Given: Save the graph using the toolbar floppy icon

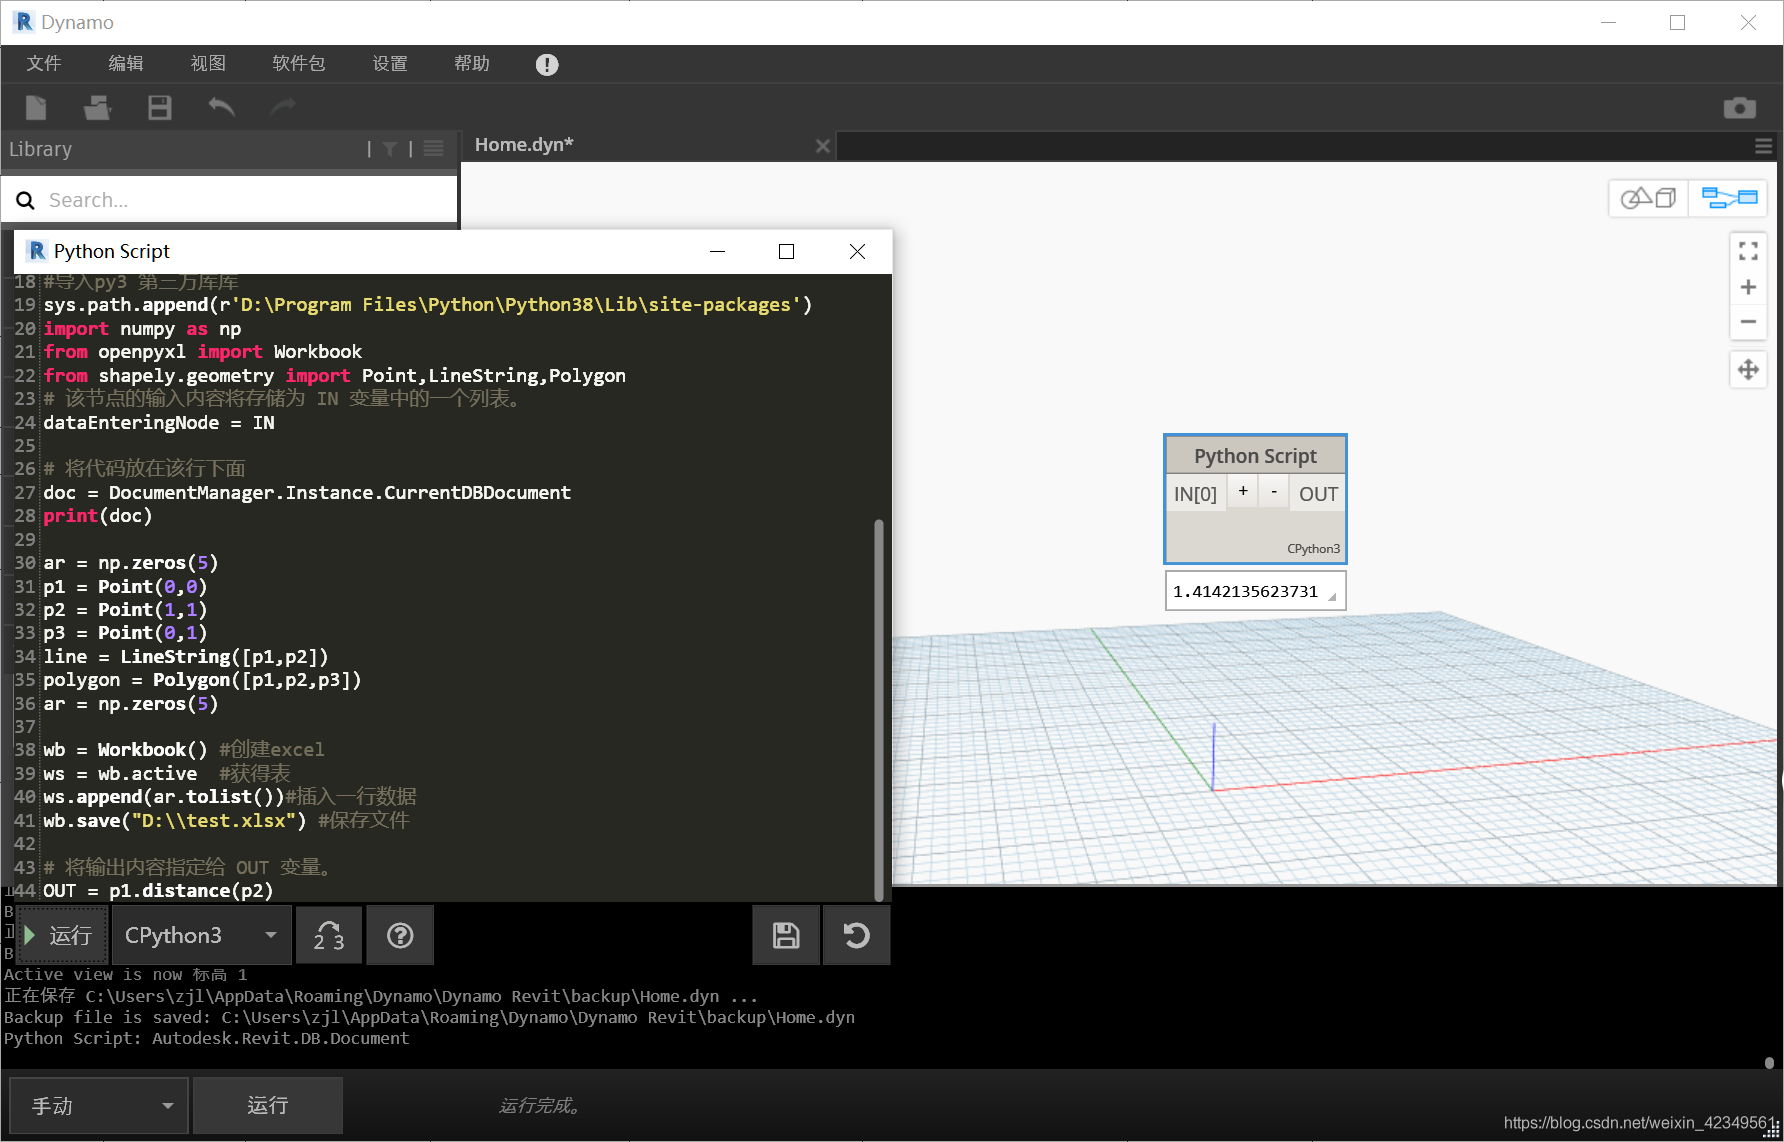Looking at the screenshot, I should (x=160, y=107).
